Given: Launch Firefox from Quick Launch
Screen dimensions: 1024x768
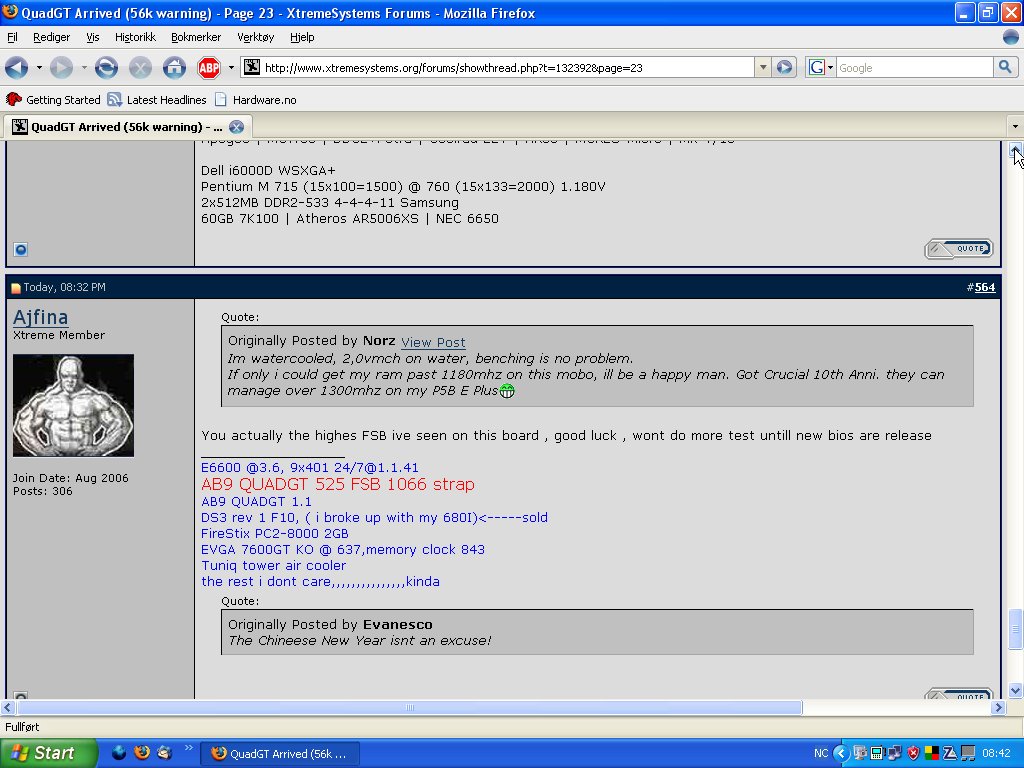Looking at the screenshot, I should click(141, 753).
